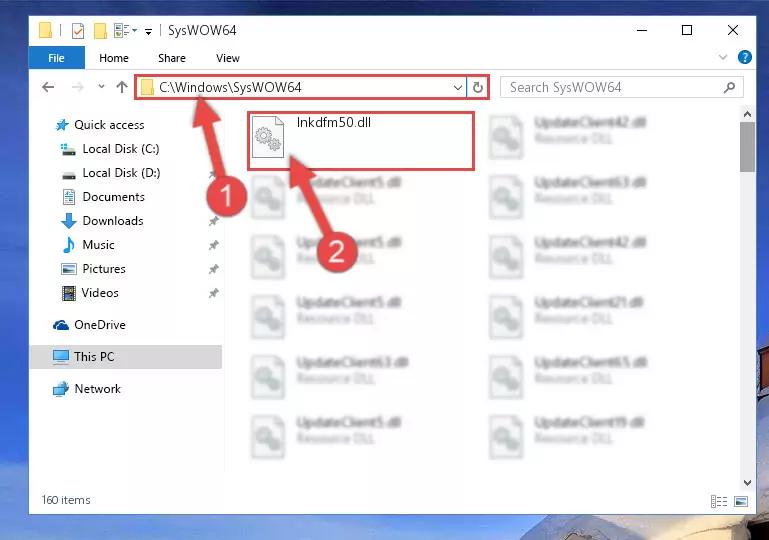769x540 pixels.
Task: Open Pictures in the navigation pane
Action: pyautogui.click(x=103, y=269)
